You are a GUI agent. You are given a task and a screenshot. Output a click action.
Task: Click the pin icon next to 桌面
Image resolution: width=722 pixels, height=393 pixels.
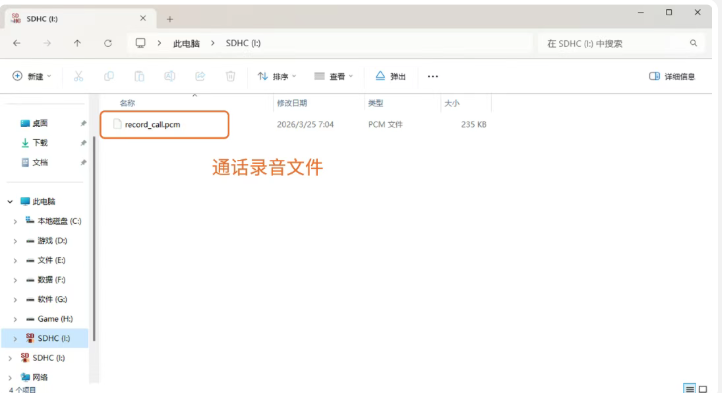click(83, 123)
